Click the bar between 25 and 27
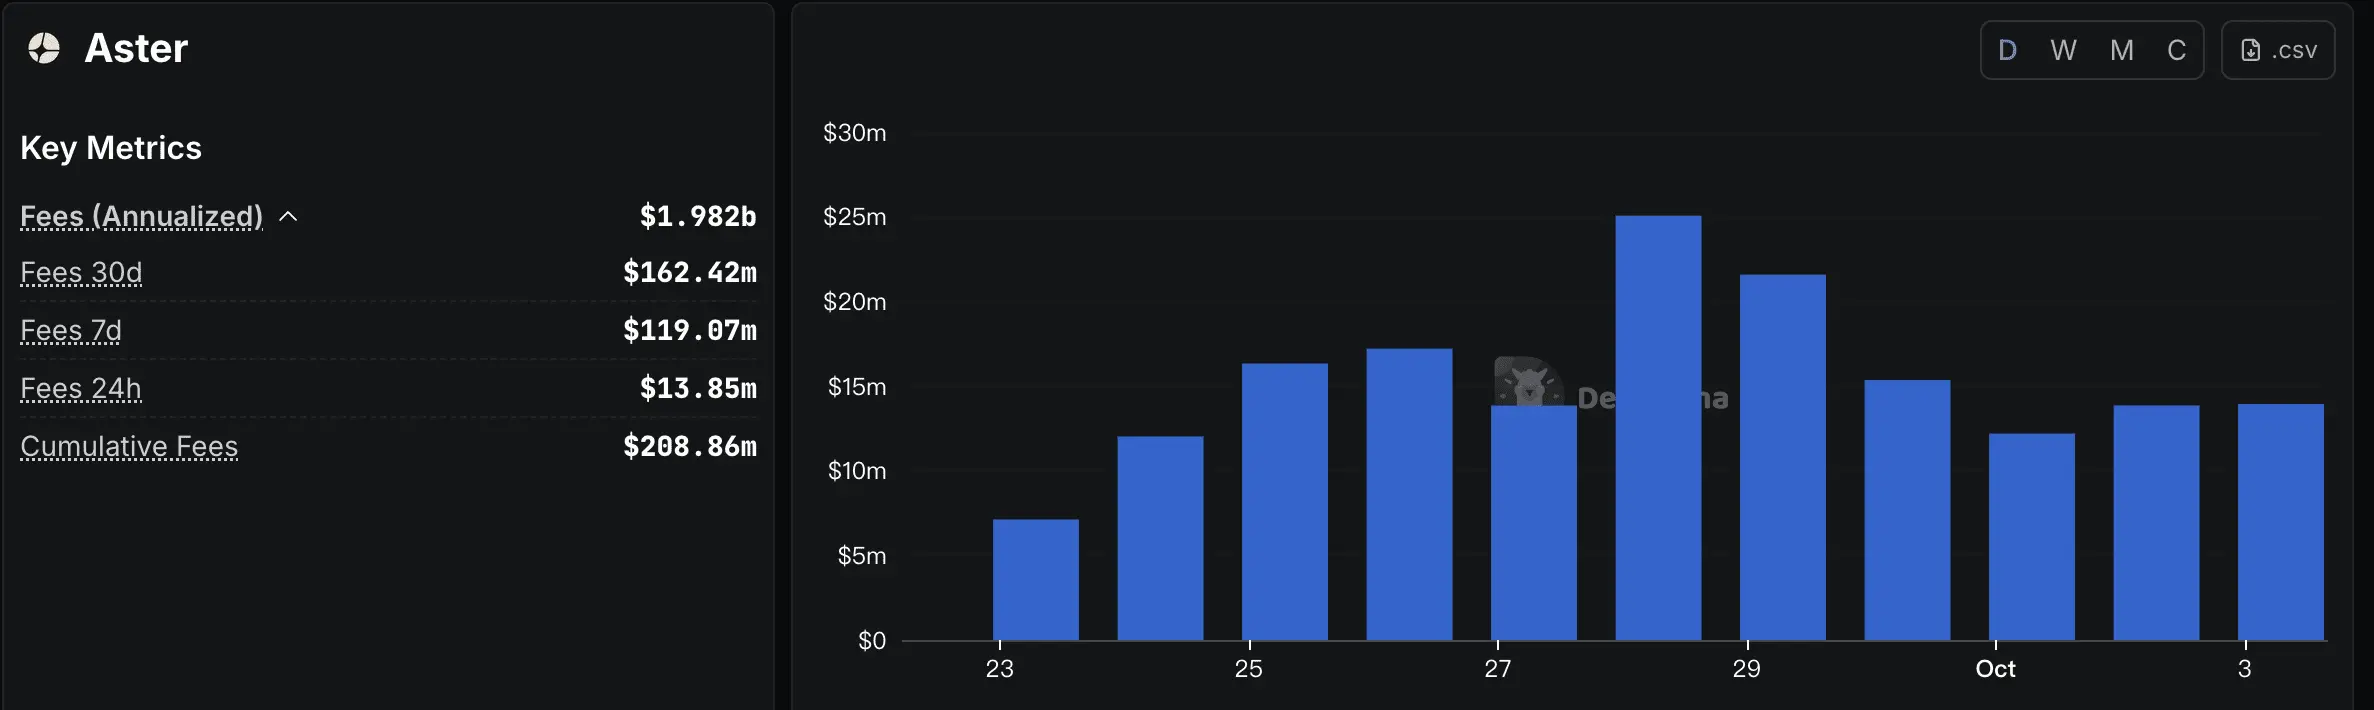The width and height of the screenshot is (2374, 710). point(1409,494)
